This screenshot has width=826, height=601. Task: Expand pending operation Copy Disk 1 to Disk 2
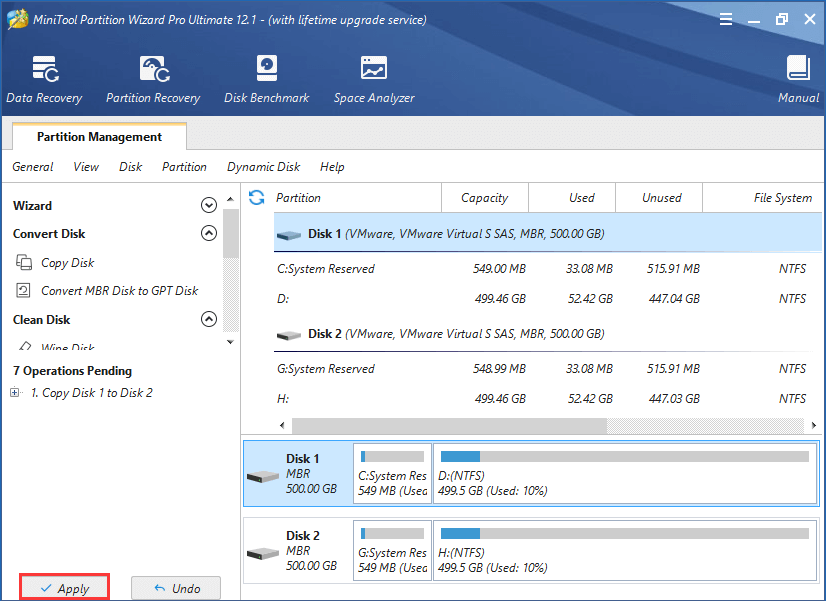(x=15, y=392)
